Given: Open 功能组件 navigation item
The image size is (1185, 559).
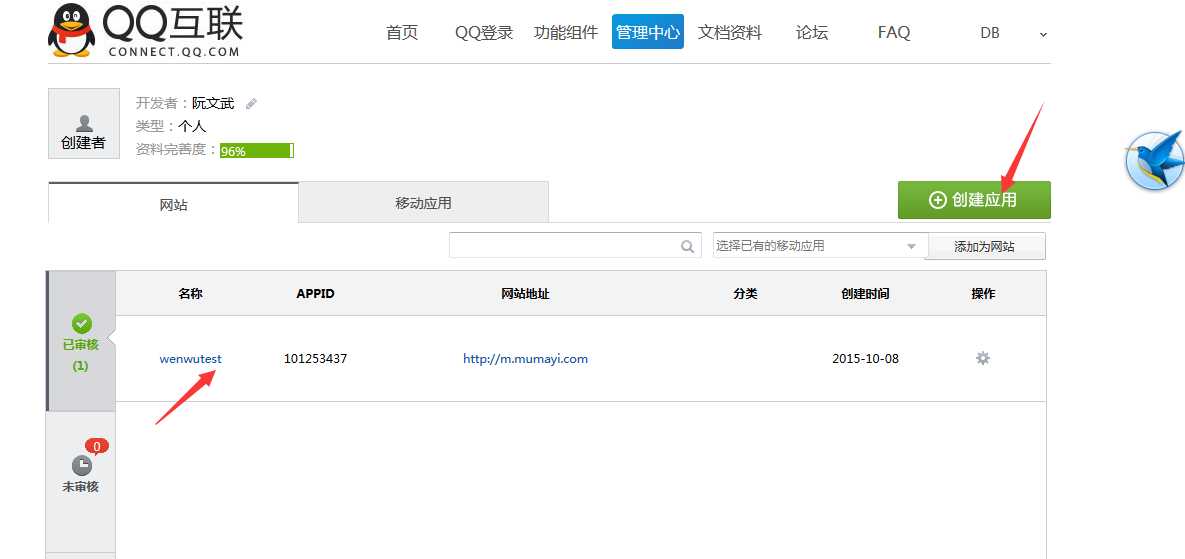Looking at the screenshot, I should (565, 32).
